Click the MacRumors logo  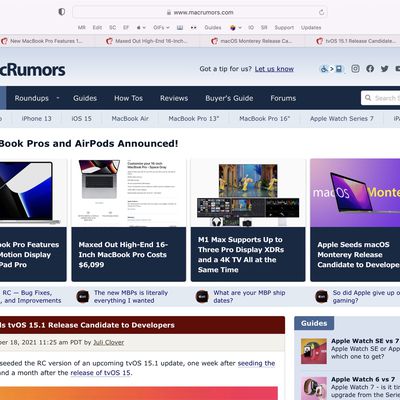pyautogui.click(x=33, y=70)
